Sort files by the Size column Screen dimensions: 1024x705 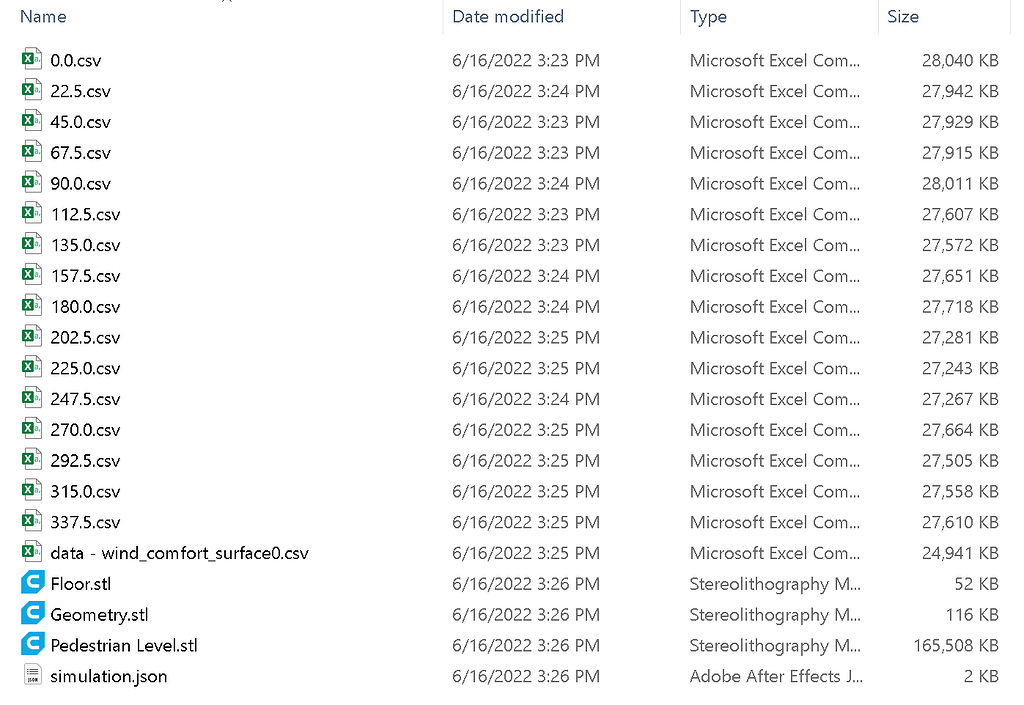coord(901,17)
